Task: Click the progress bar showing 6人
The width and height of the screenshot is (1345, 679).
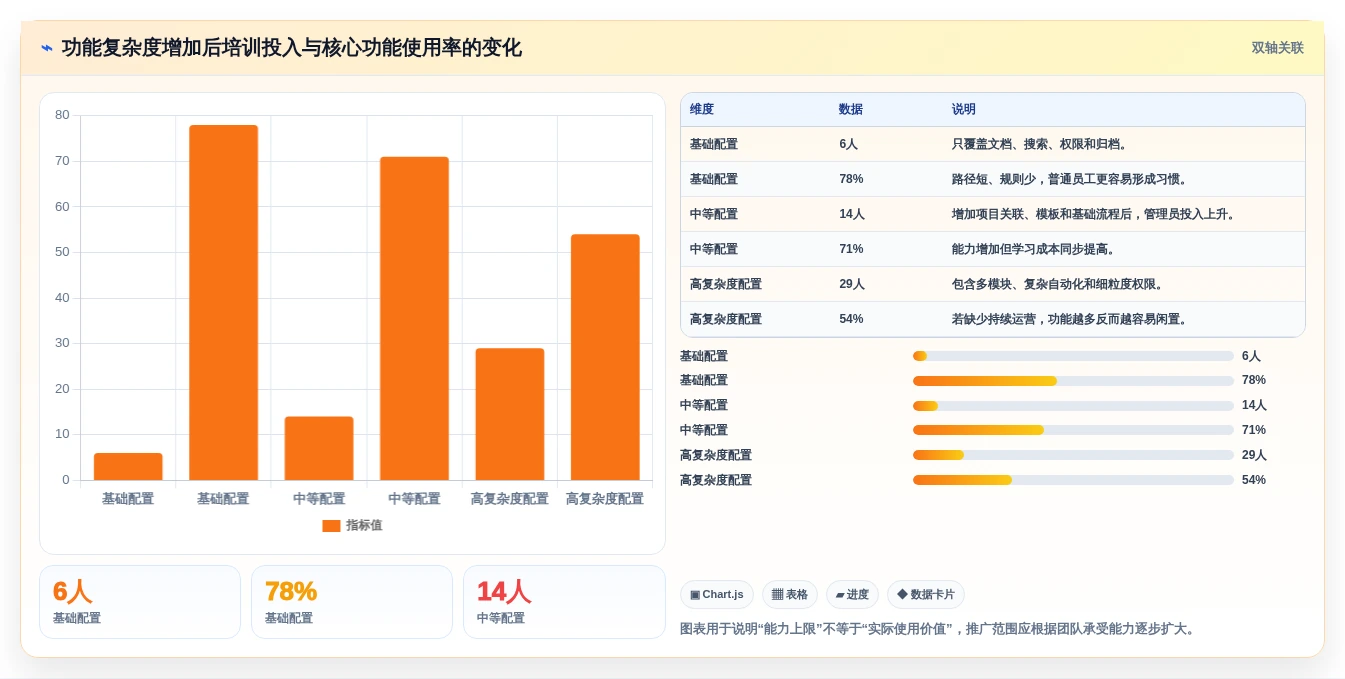Action: click(1073, 356)
